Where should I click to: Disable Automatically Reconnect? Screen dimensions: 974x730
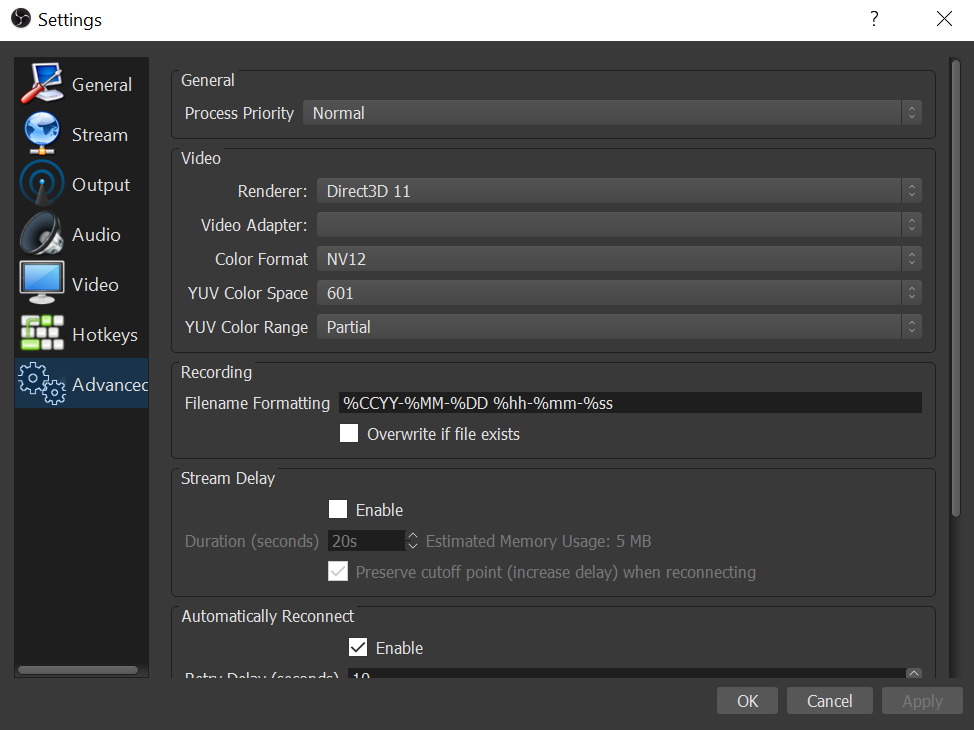tap(358, 647)
